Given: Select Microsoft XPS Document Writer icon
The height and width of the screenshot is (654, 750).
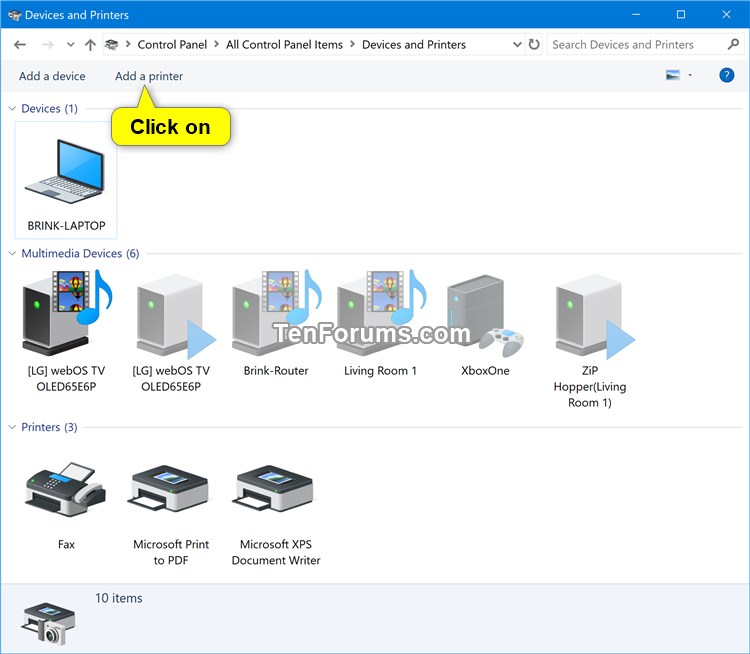Looking at the screenshot, I should (x=273, y=489).
